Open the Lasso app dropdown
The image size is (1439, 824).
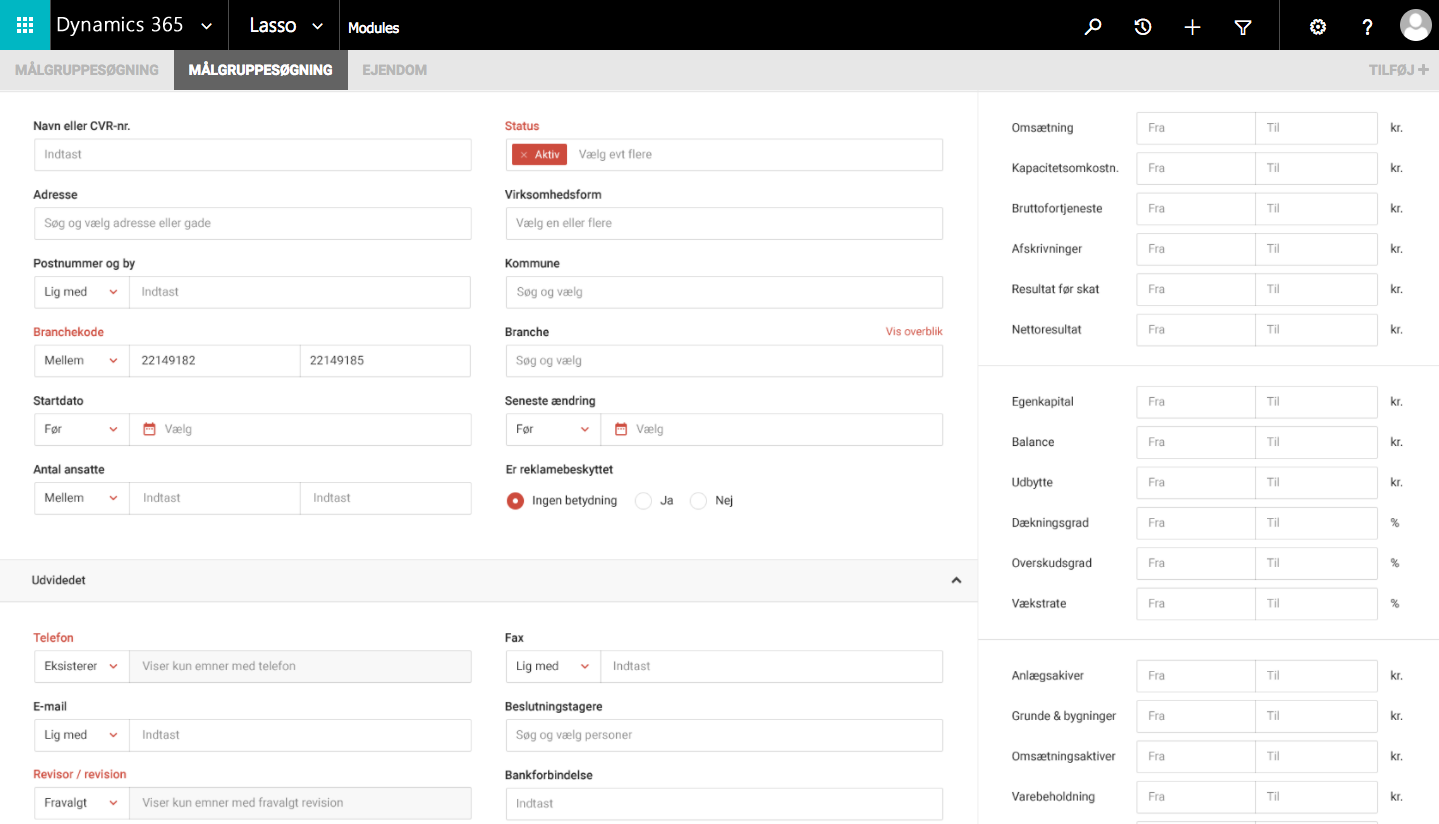318,26
